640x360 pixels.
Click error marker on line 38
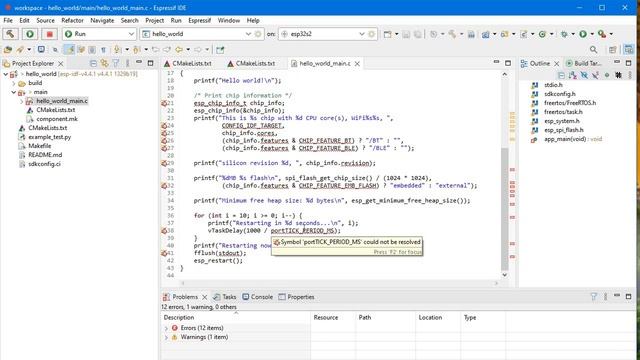point(164,231)
